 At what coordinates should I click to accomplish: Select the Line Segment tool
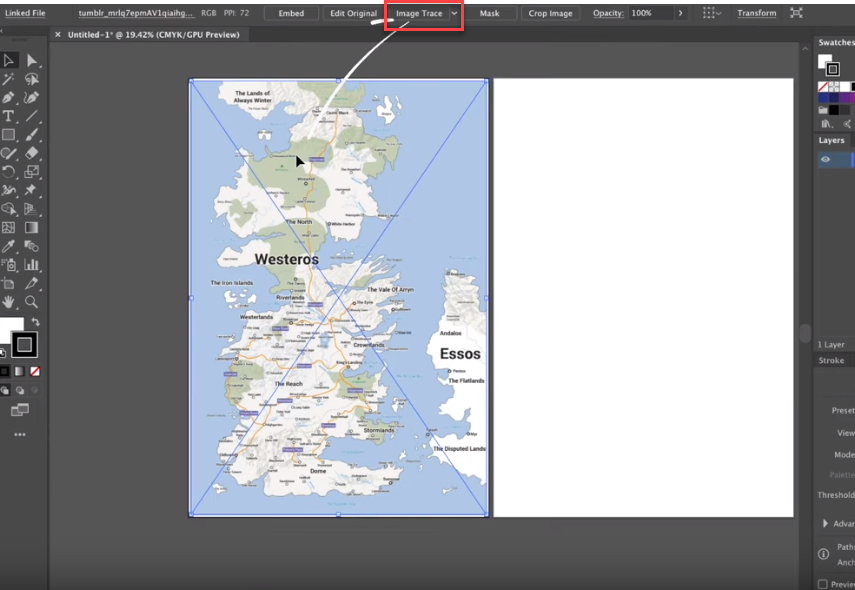pos(32,116)
